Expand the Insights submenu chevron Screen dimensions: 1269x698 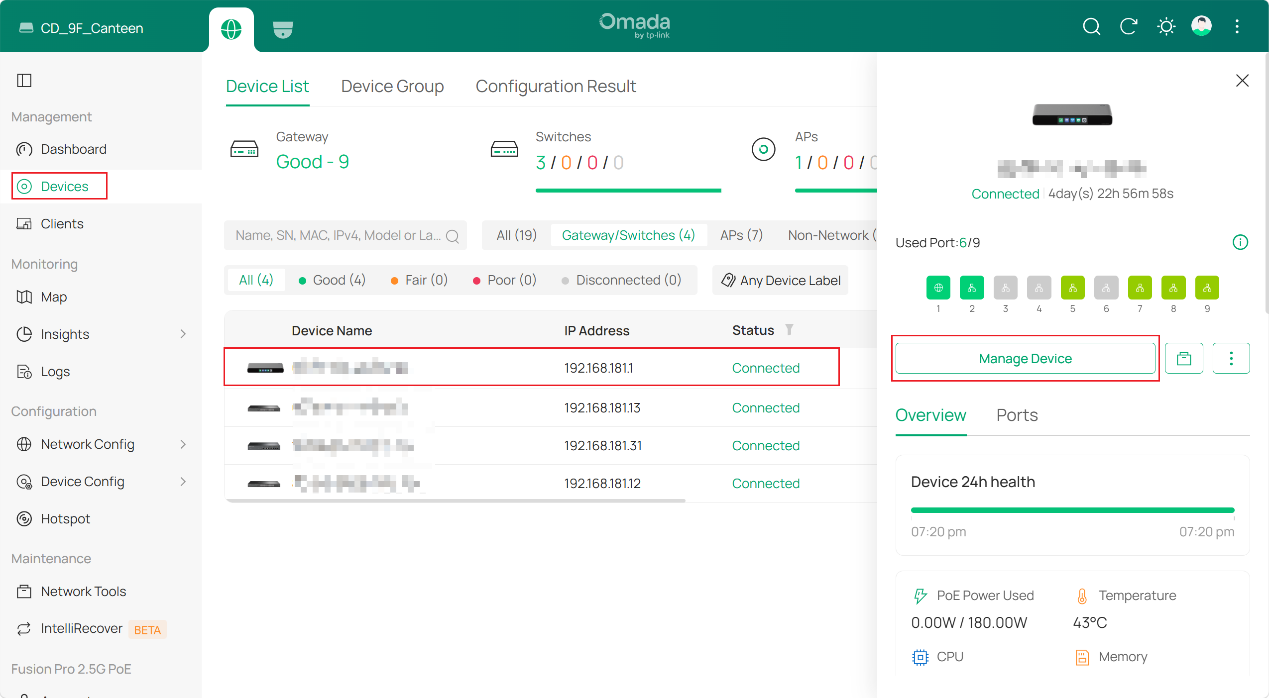click(x=183, y=334)
